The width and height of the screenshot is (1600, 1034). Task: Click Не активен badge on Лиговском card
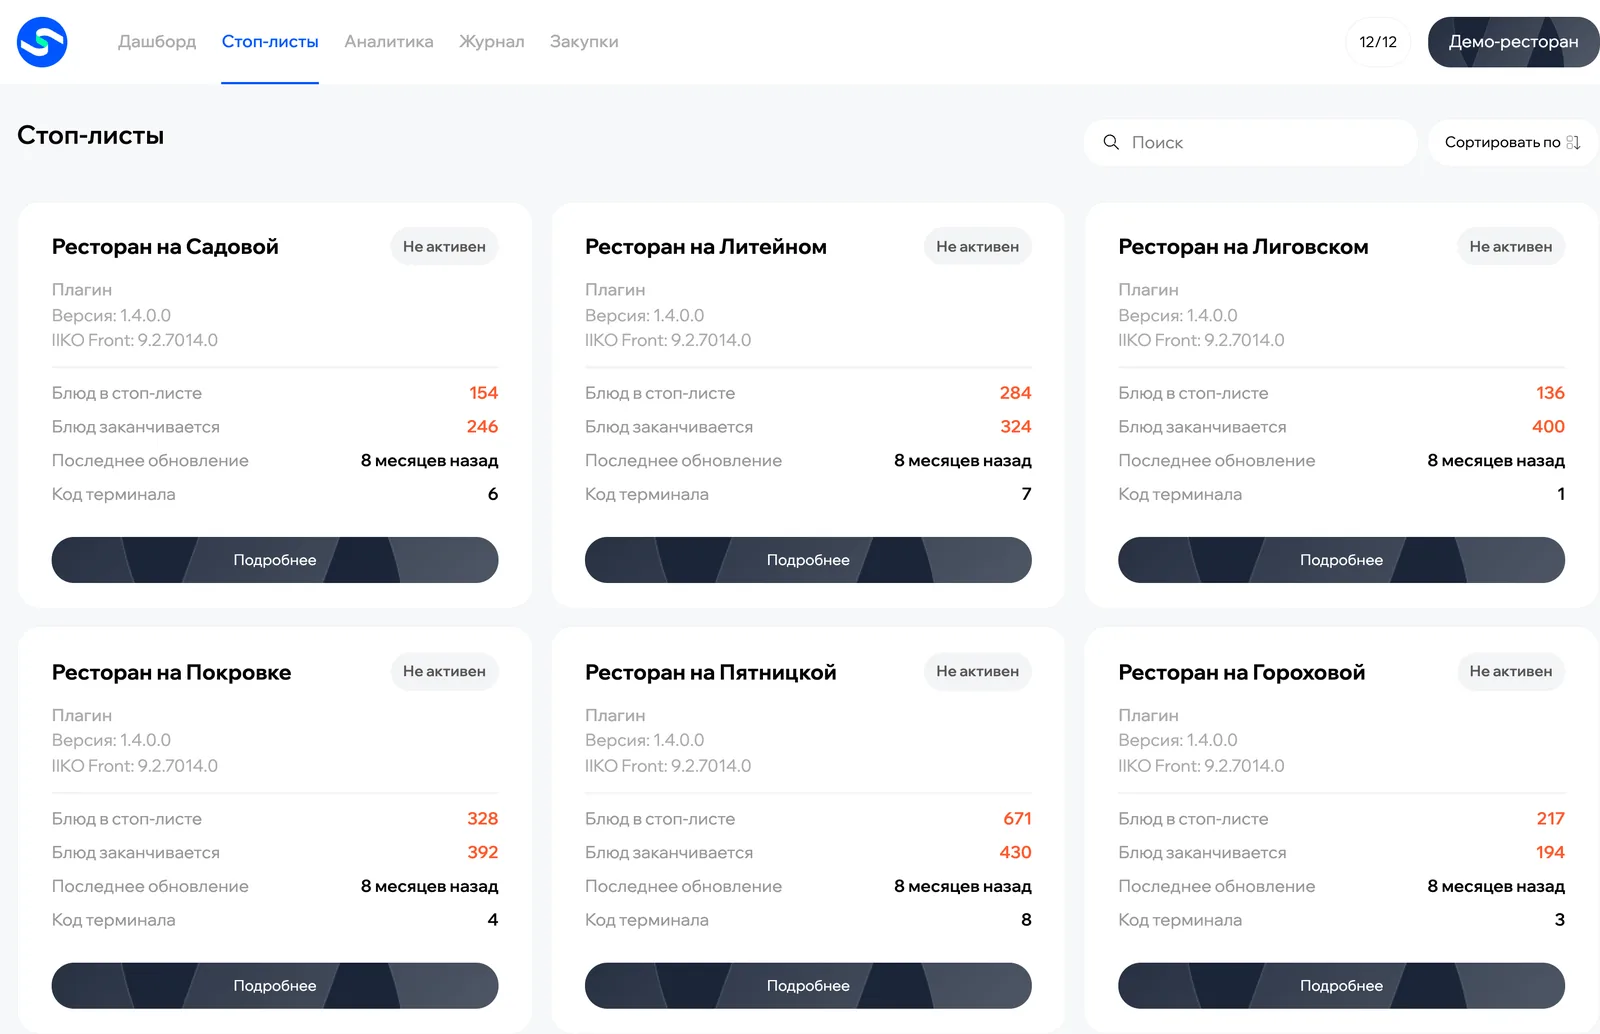tap(1511, 246)
